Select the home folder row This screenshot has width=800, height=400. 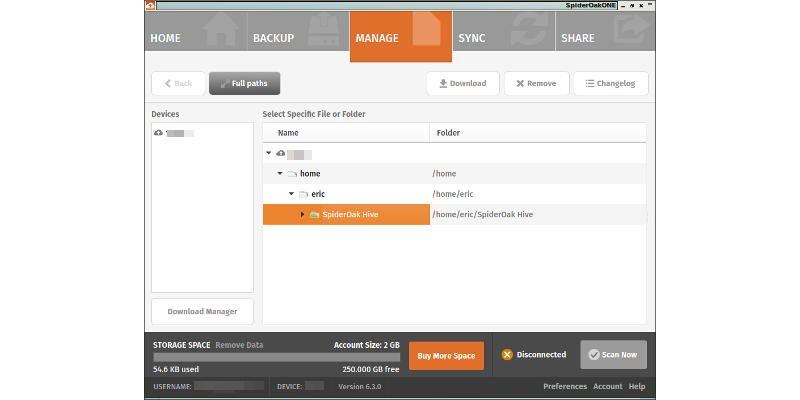[x=454, y=173]
